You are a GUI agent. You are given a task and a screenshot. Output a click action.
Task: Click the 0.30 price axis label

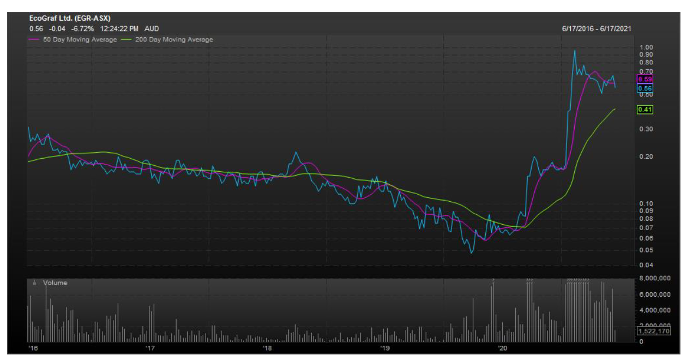pyautogui.click(x=646, y=129)
